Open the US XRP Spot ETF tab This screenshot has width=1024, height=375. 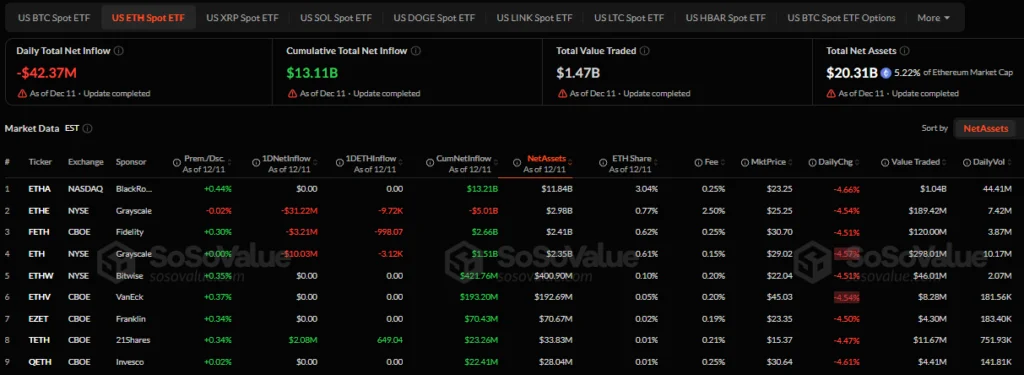pyautogui.click(x=242, y=18)
